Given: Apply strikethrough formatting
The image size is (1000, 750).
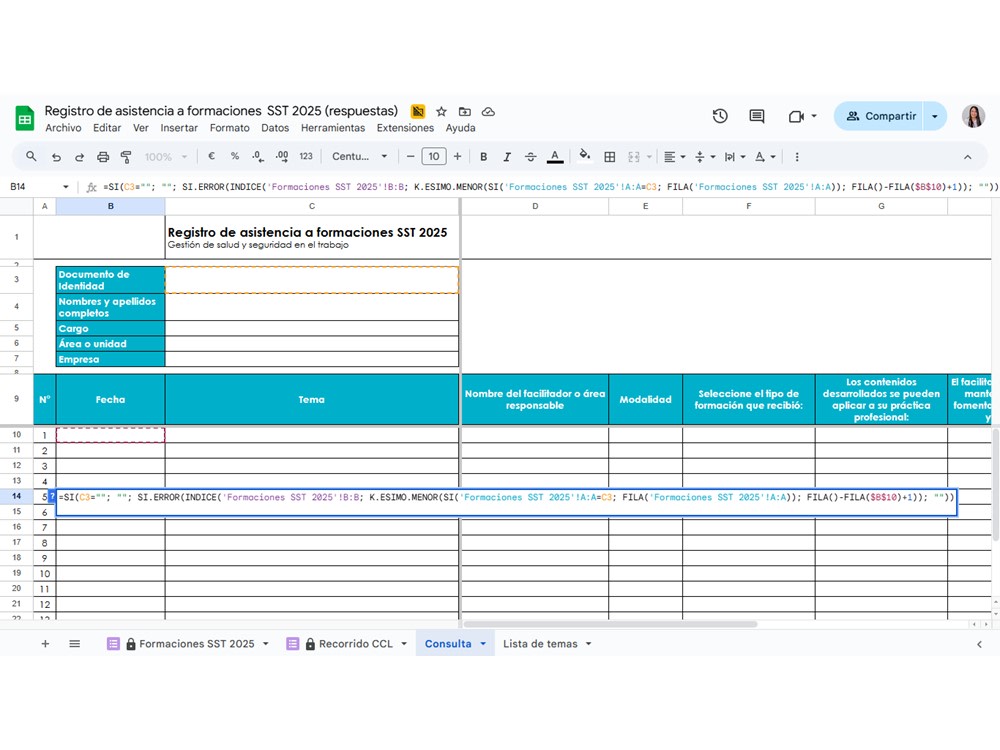Looking at the screenshot, I should tap(531, 157).
